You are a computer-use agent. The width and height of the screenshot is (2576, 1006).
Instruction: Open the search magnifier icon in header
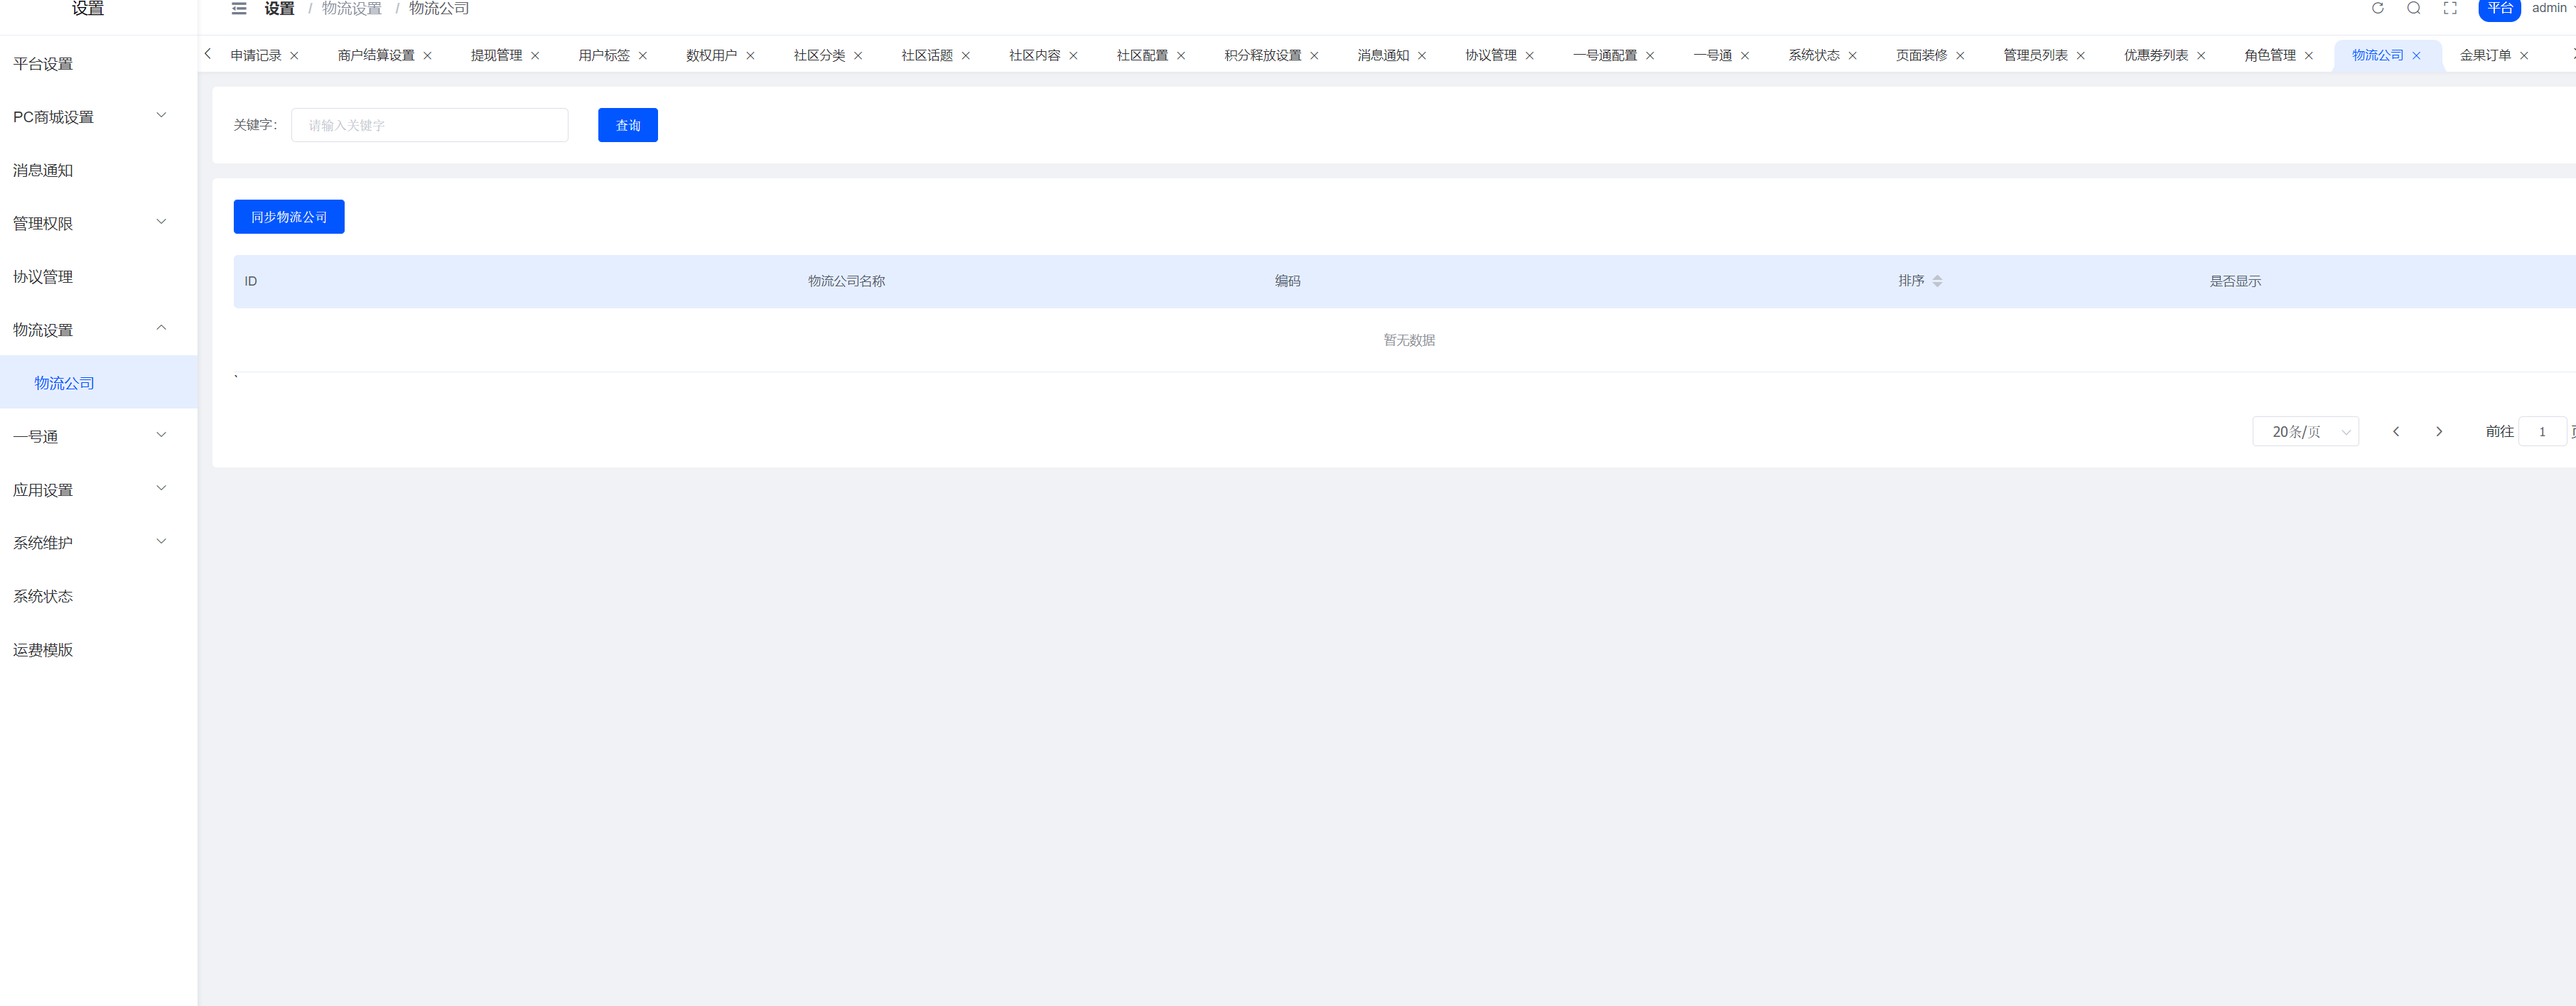pos(2413,8)
